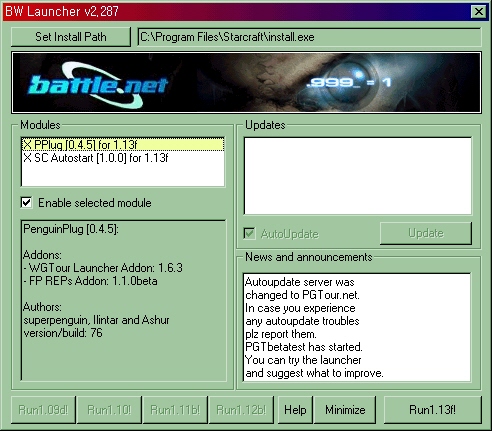
Task: Click 'changed to PGTour.net.' news line
Action: (302, 295)
